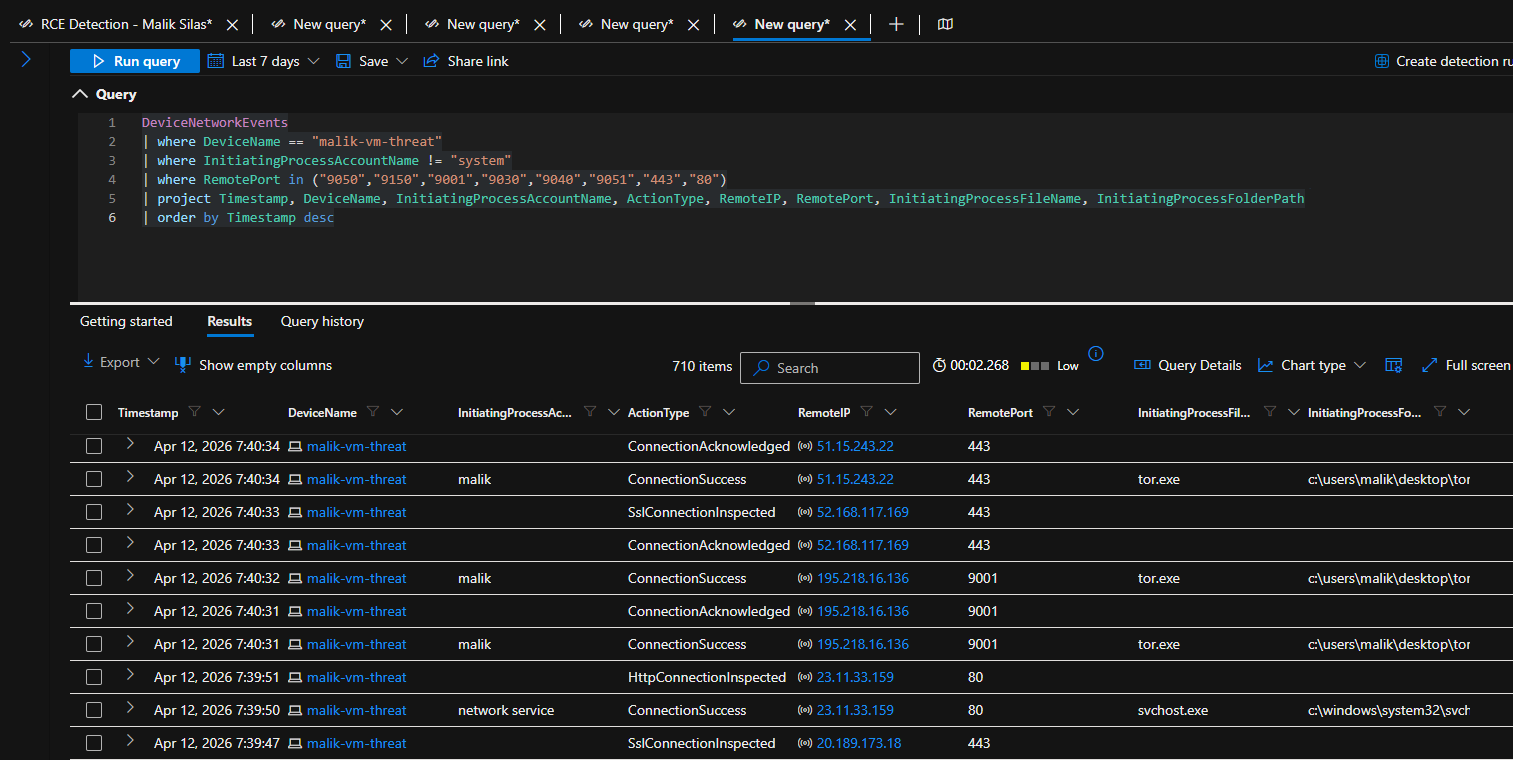The width and height of the screenshot is (1513, 760).
Task: Expand the collapsed left sidebar chevron
Action: point(26,60)
